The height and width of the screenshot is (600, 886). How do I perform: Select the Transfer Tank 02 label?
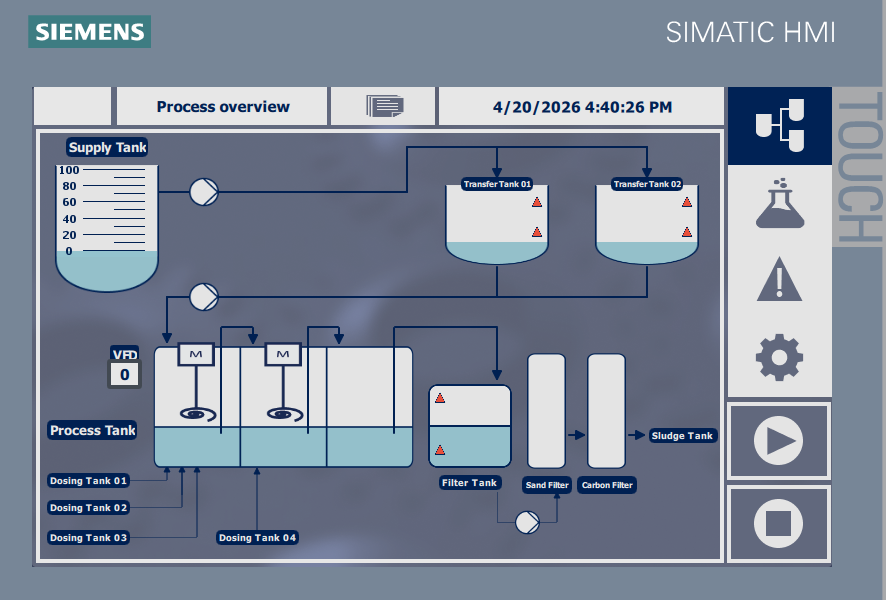[647, 184]
